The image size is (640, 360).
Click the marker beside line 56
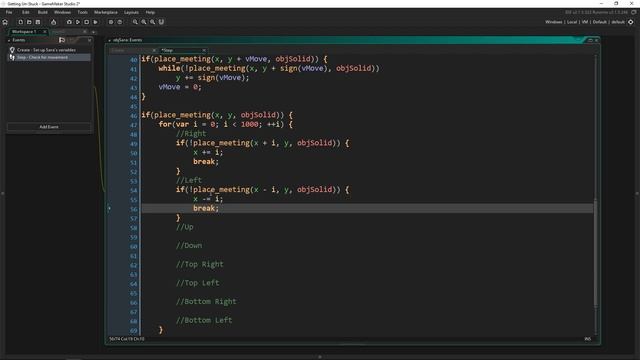tap(109, 209)
